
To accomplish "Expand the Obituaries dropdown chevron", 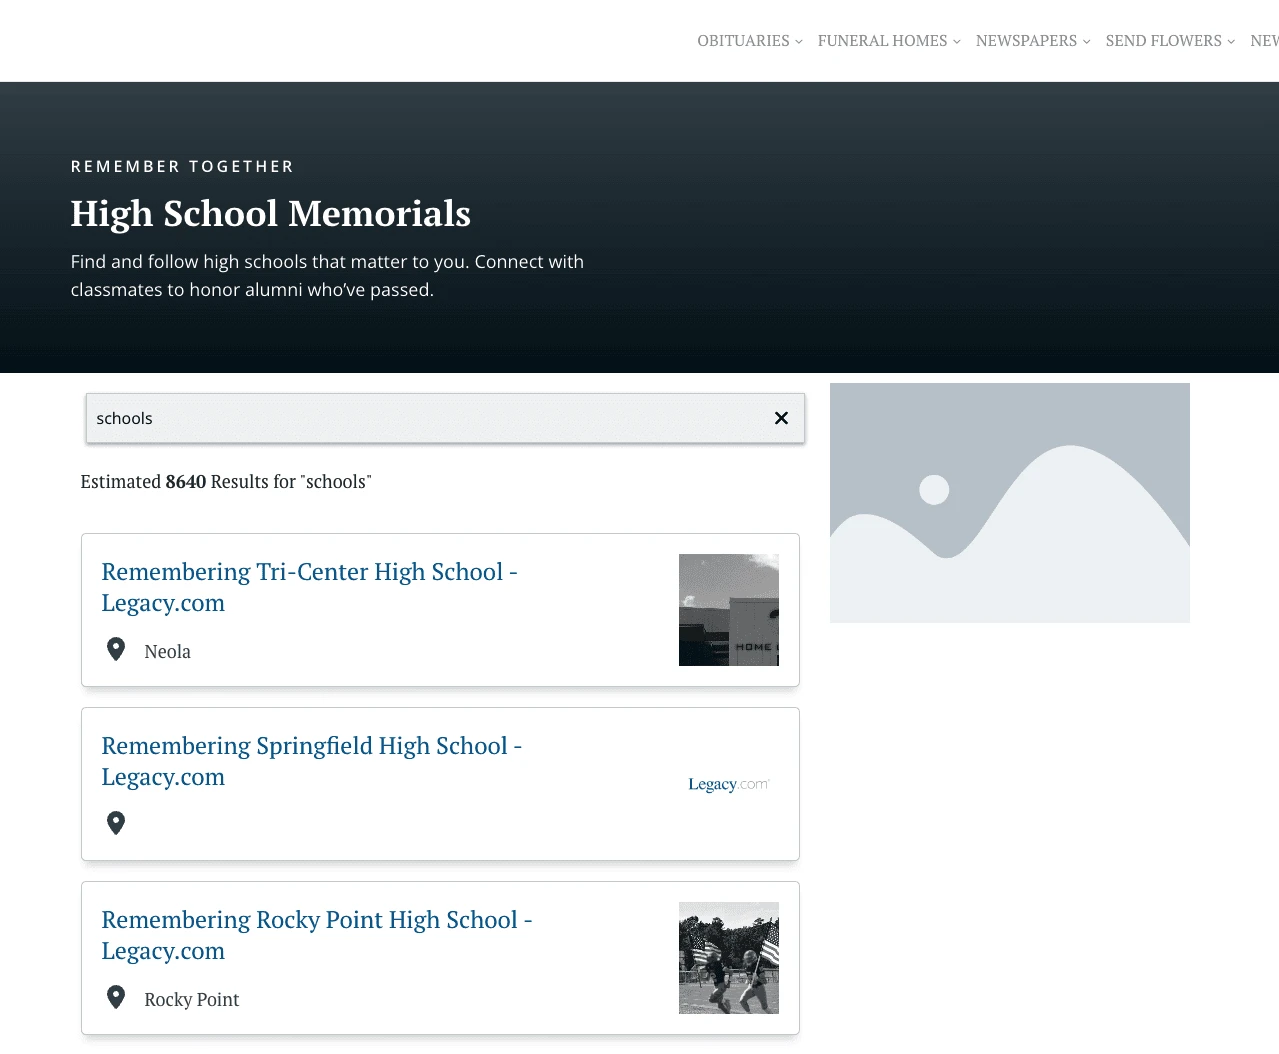I will click(x=799, y=42).
